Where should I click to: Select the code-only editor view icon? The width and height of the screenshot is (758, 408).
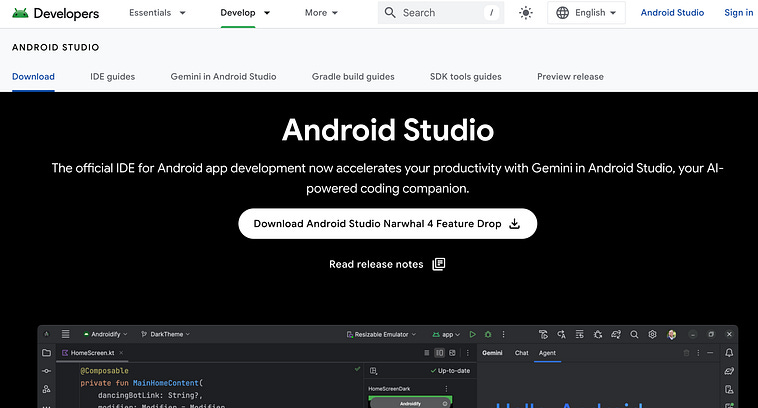[x=426, y=353]
